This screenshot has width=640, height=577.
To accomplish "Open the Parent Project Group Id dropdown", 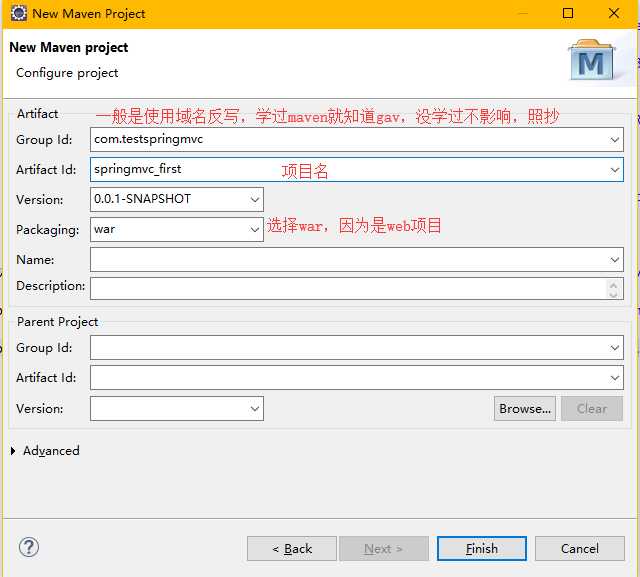I will pos(614,348).
